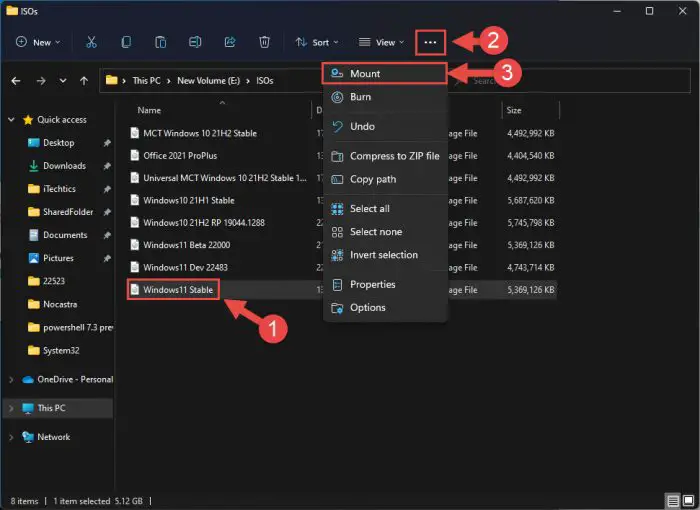Select Windows10 21H1 Stable file

[189, 200]
